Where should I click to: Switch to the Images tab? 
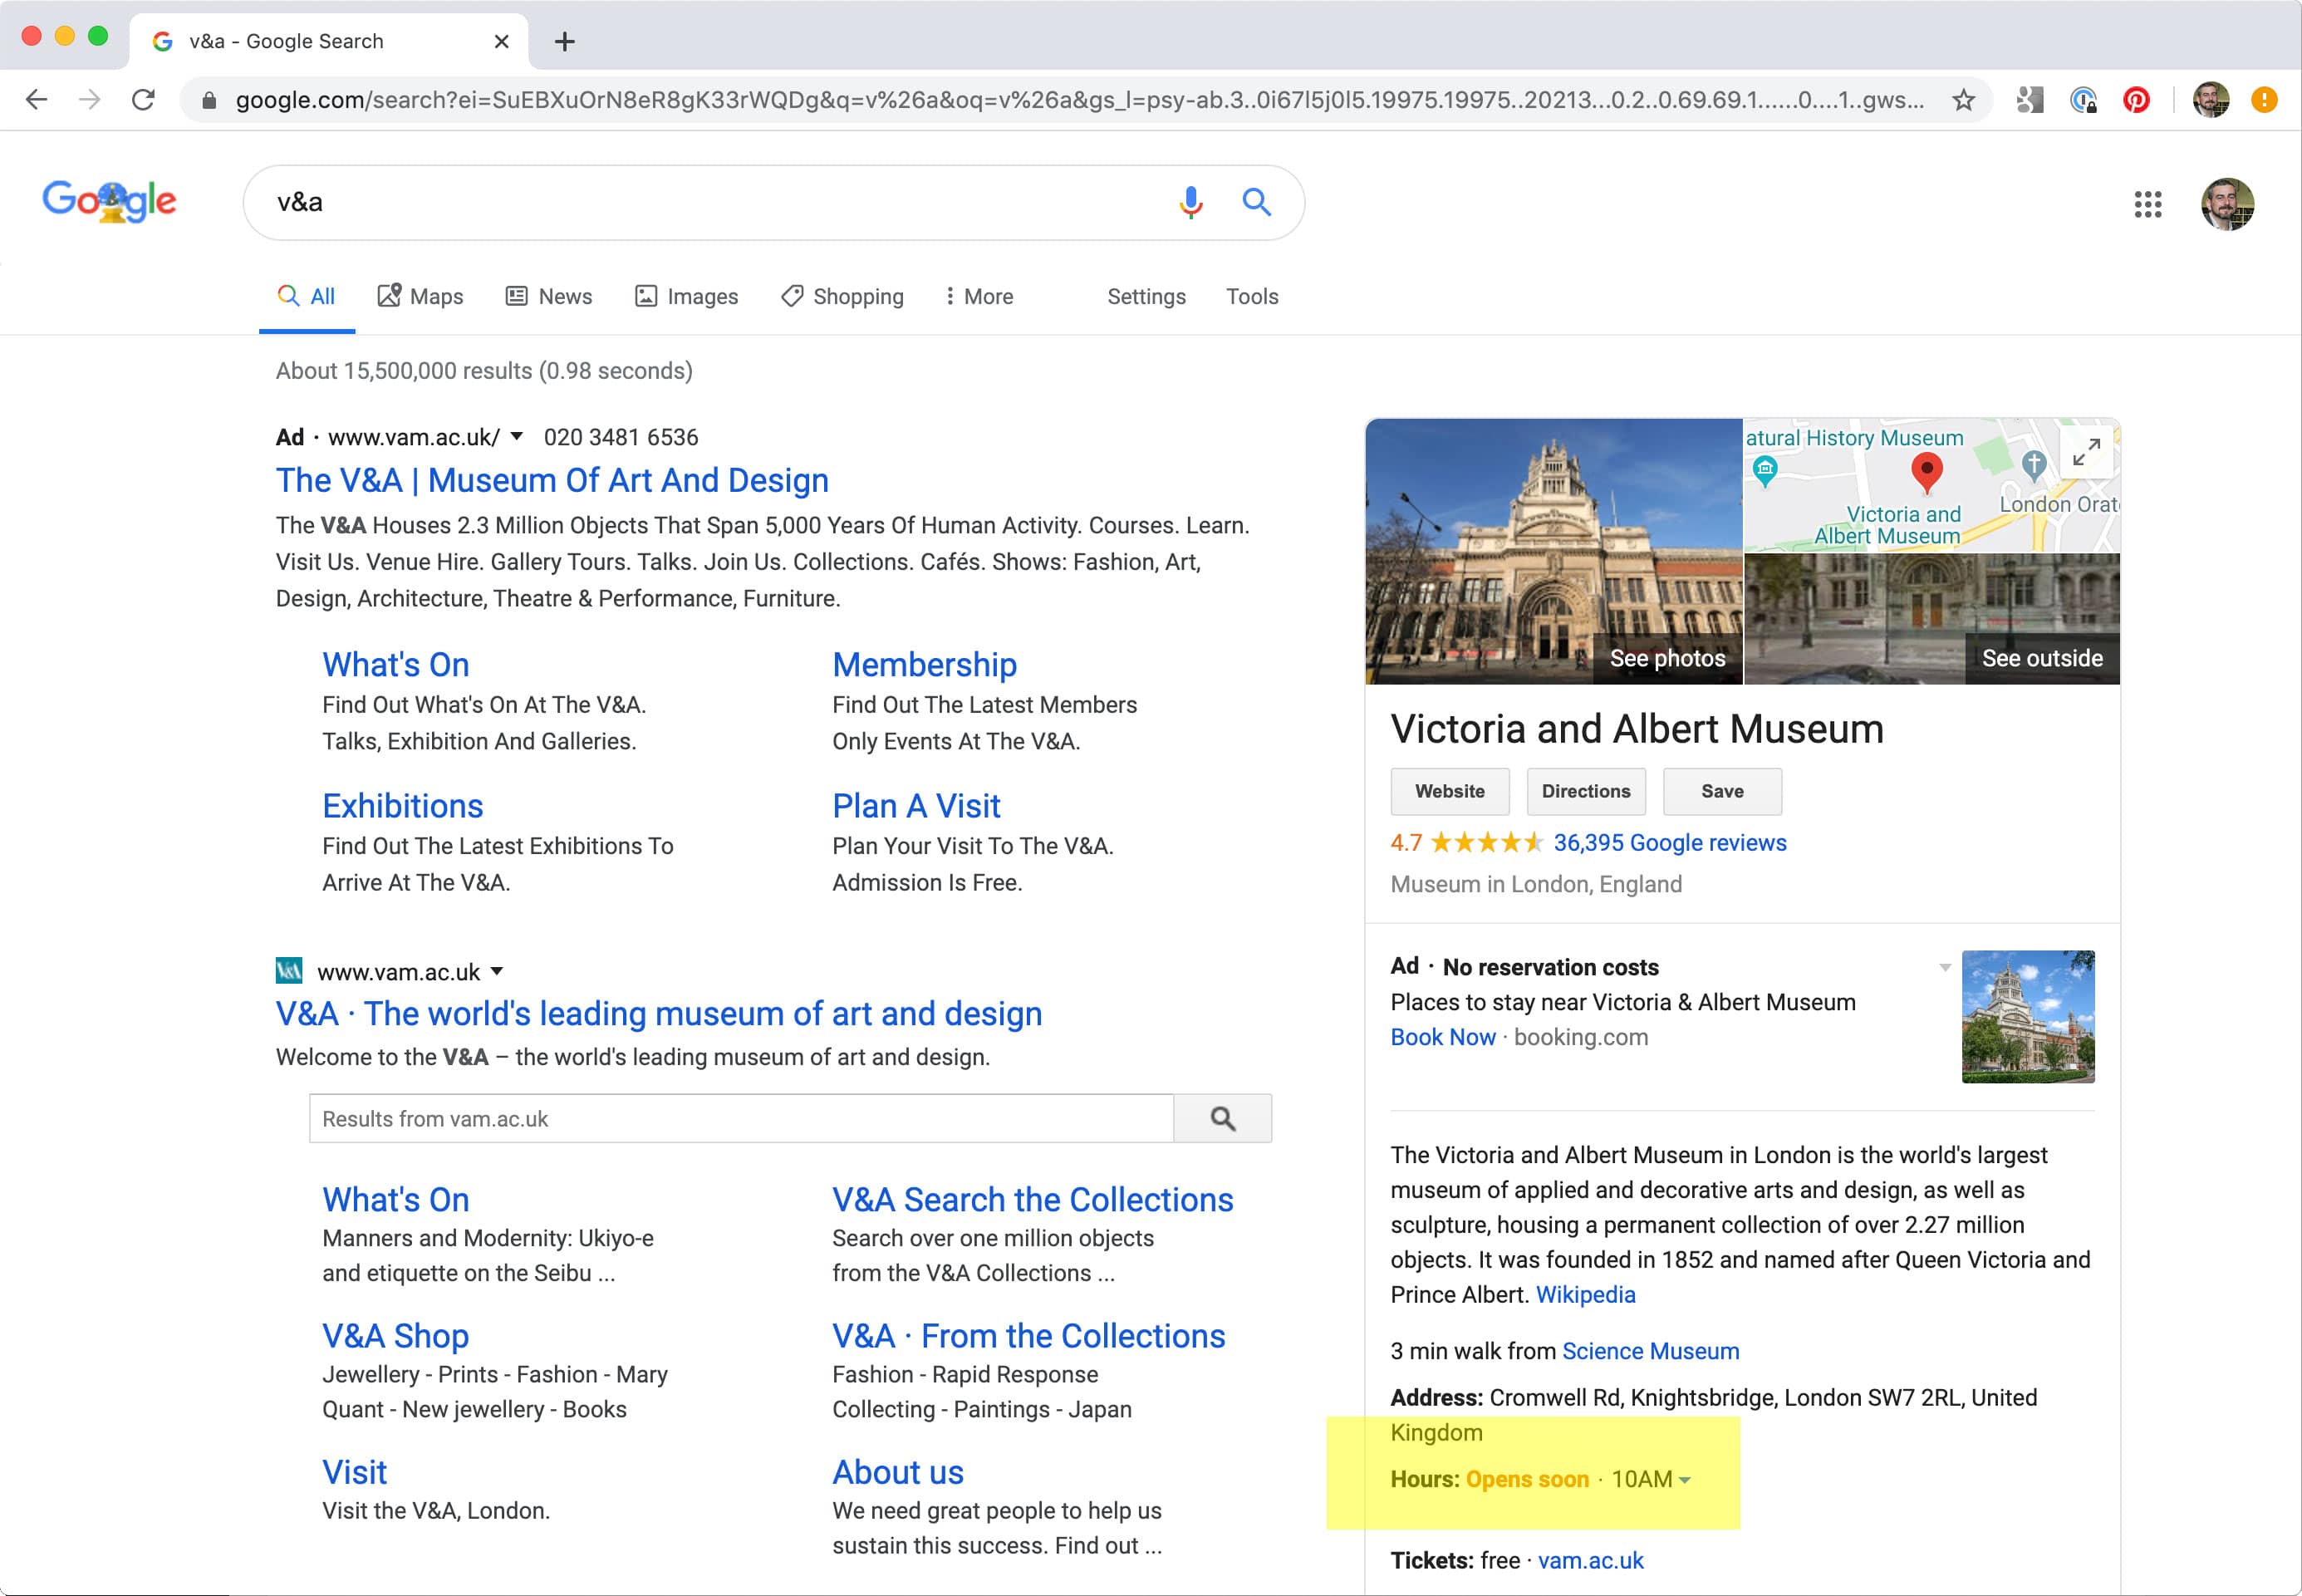[687, 296]
